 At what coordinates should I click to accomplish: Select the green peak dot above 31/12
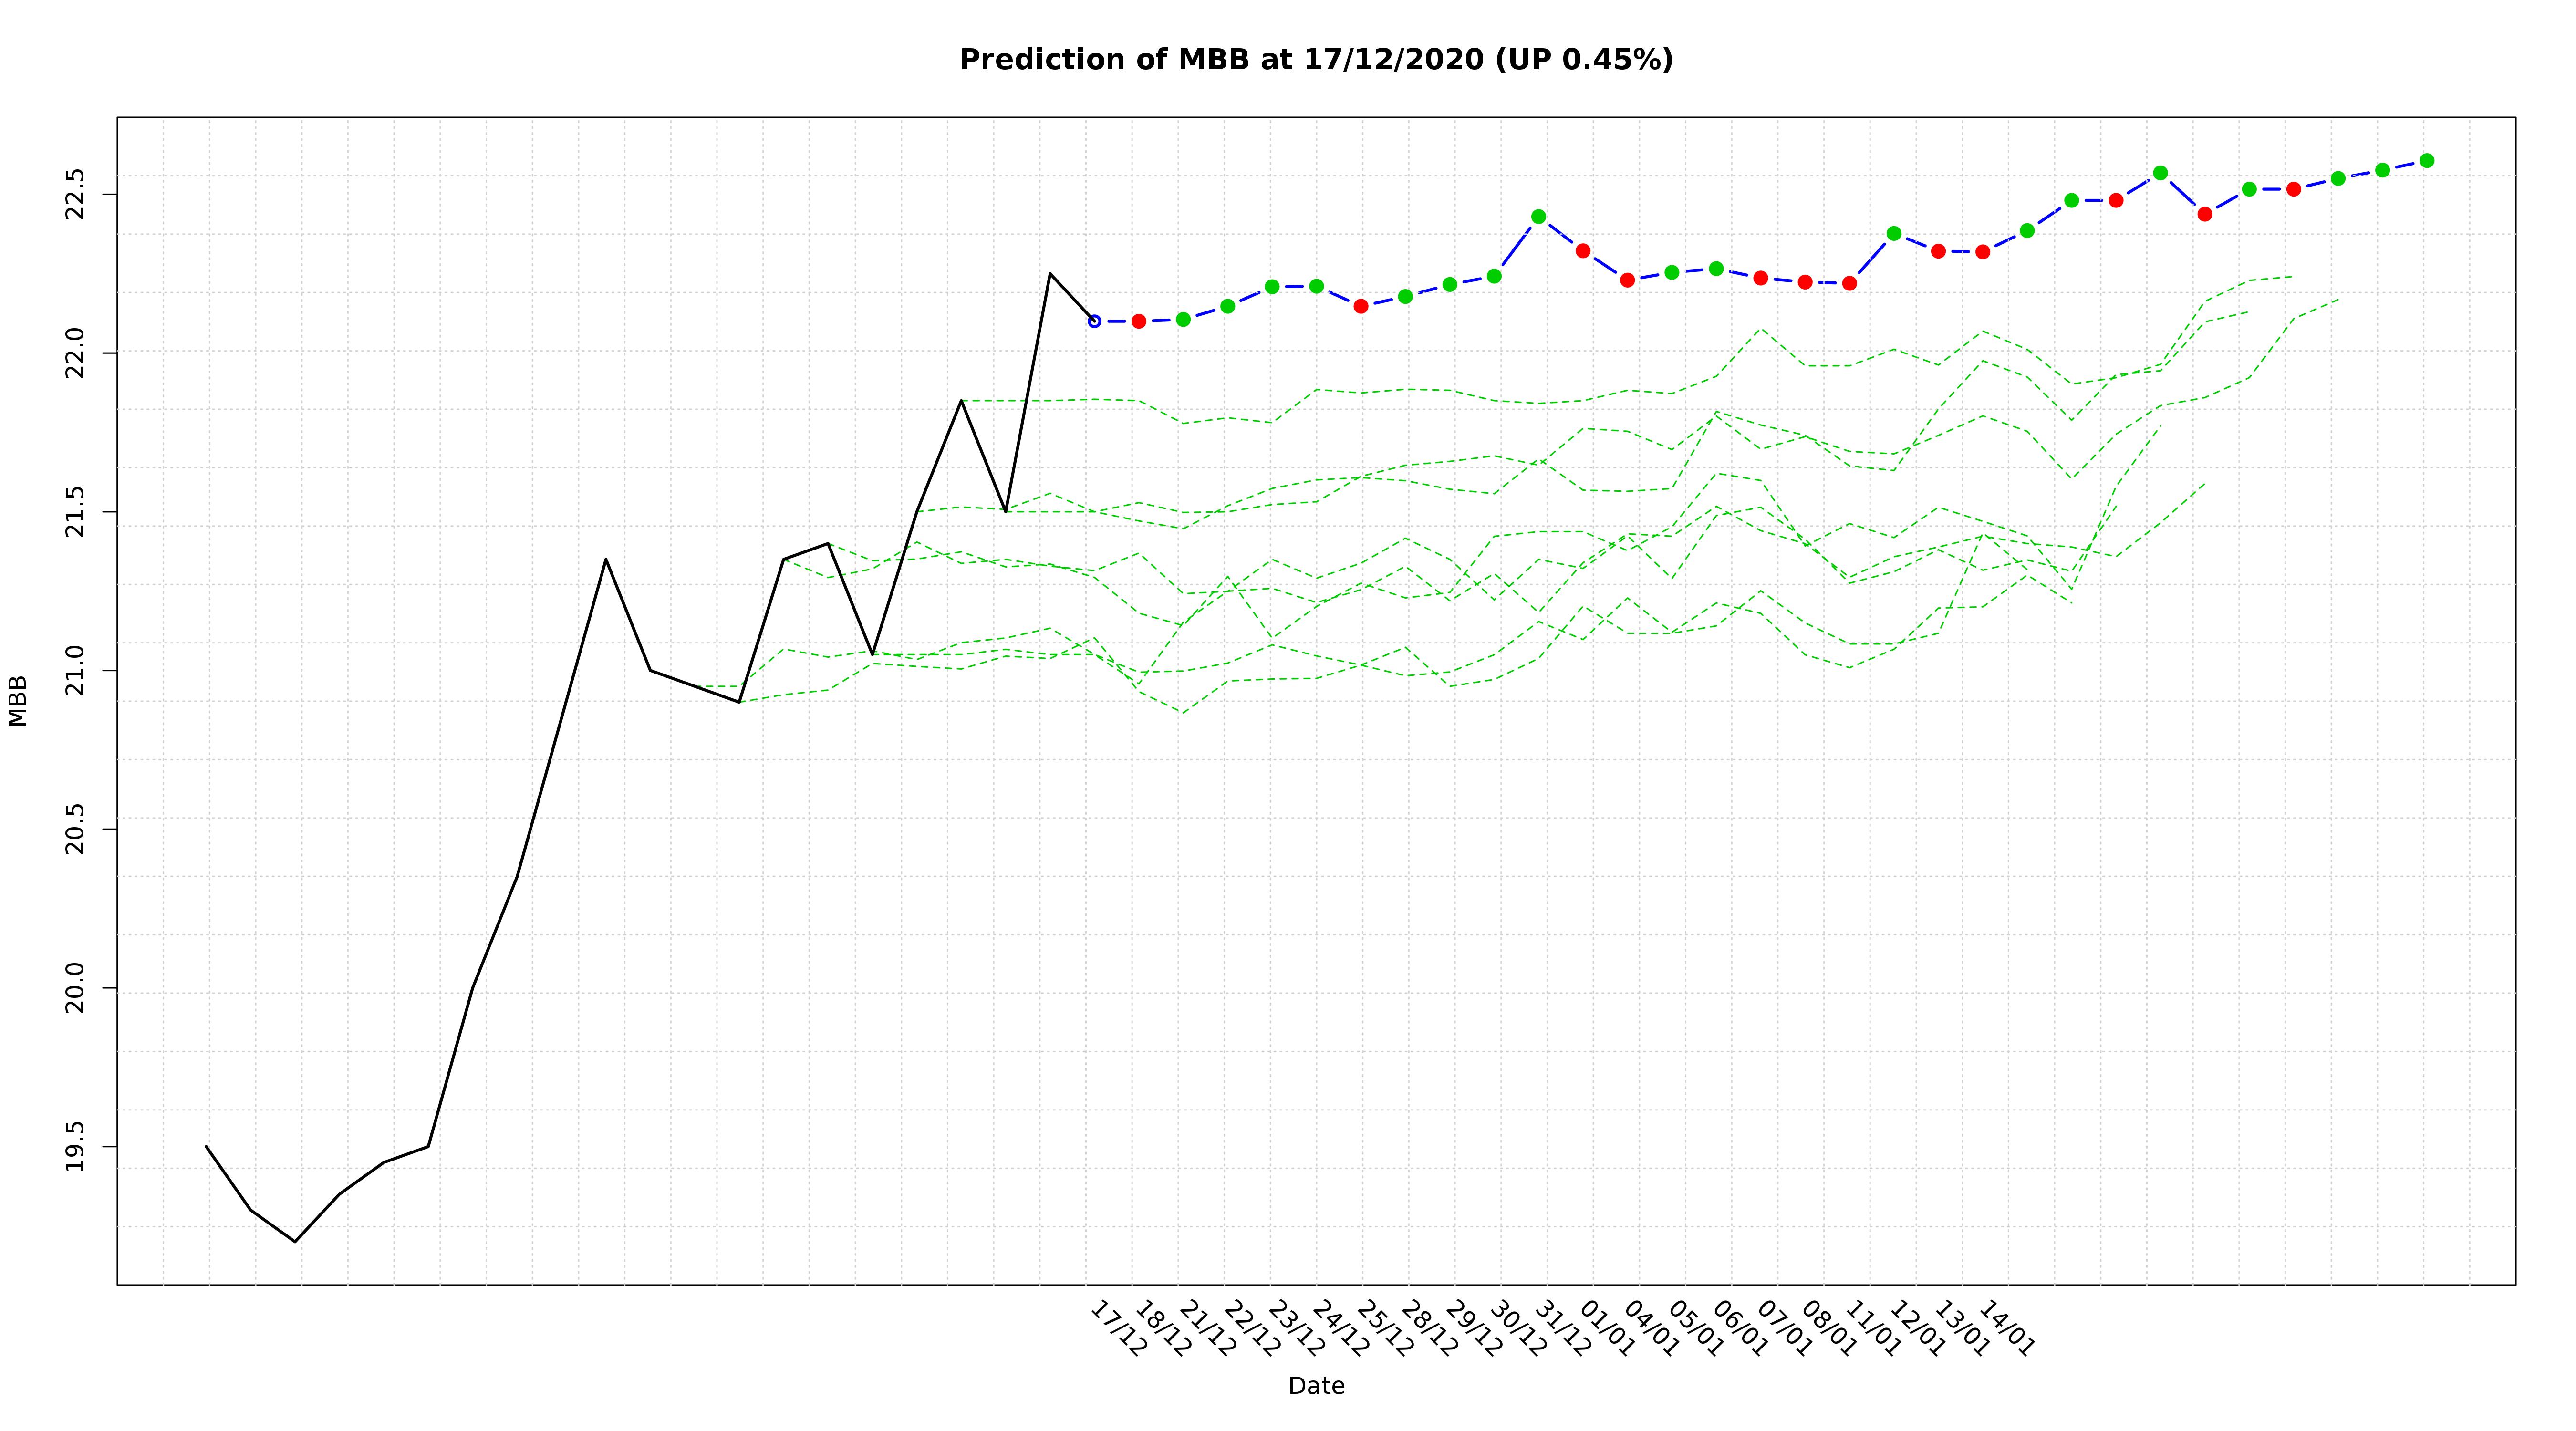pos(1539,216)
